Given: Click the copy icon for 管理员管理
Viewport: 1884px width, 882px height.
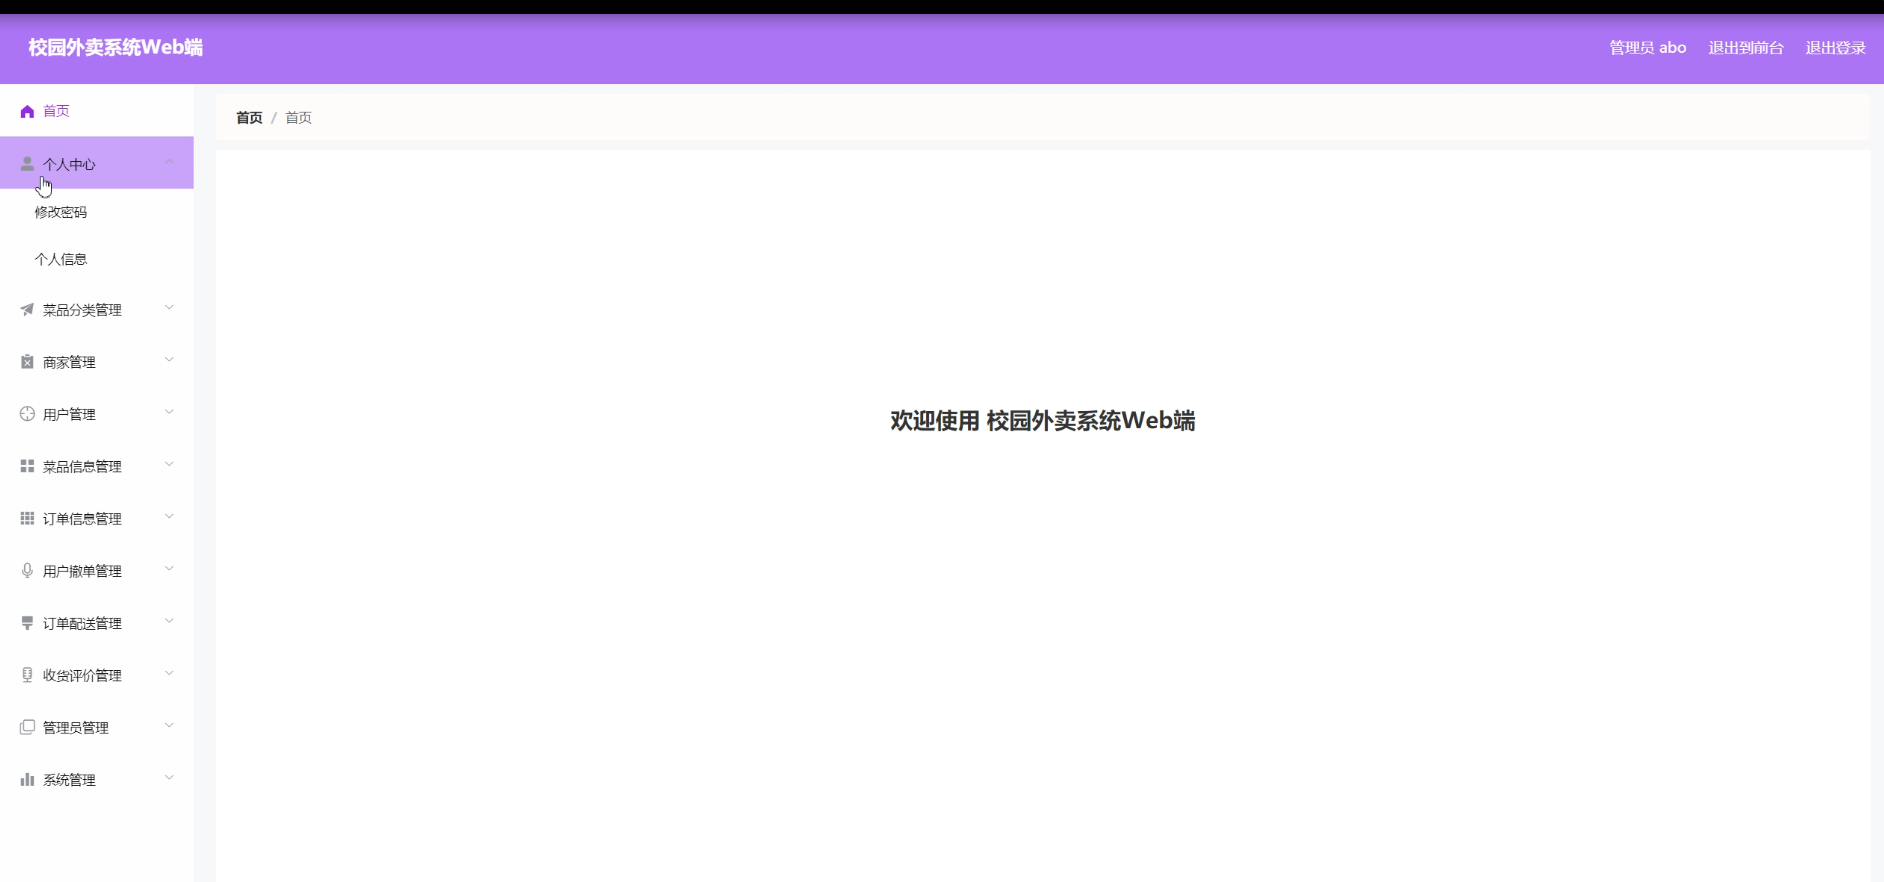Looking at the screenshot, I should coord(27,727).
